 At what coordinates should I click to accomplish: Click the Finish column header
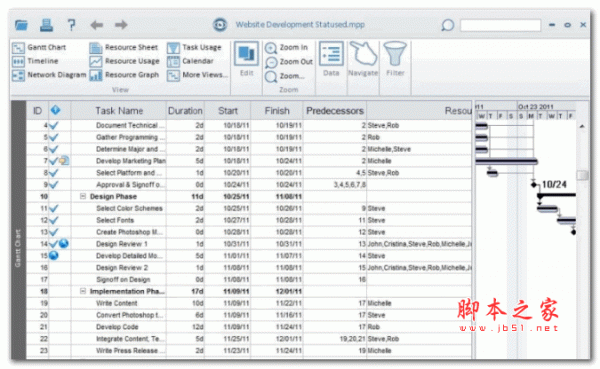click(x=277, y=111)
